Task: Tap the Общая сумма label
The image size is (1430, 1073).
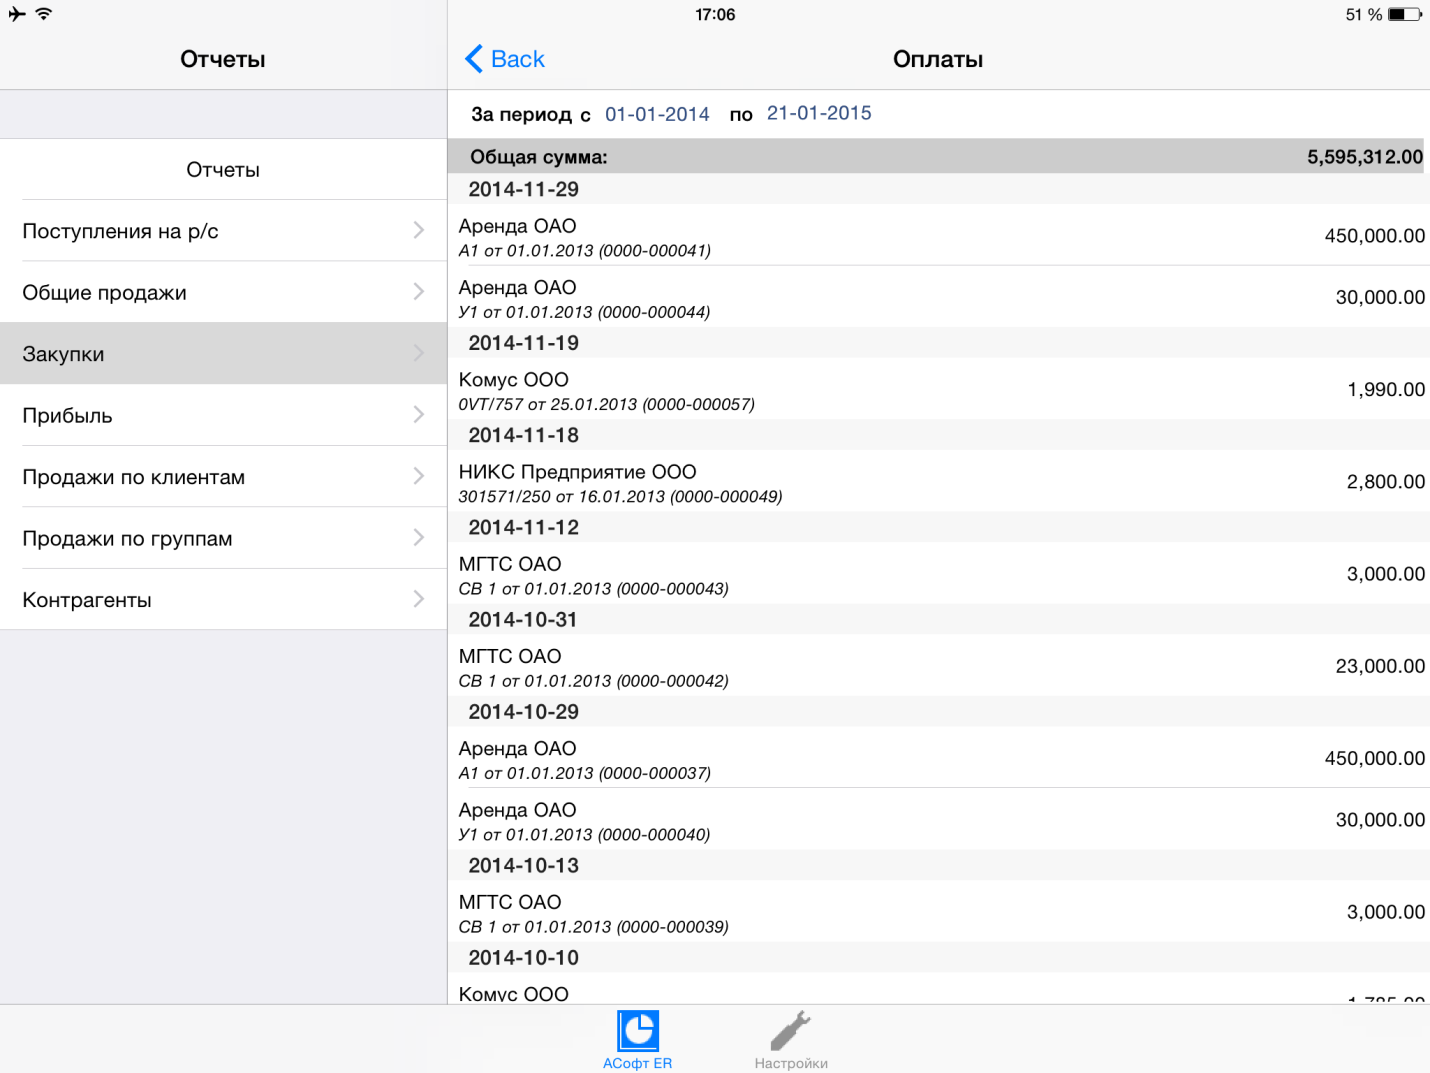Action: (x=539, y=157)
